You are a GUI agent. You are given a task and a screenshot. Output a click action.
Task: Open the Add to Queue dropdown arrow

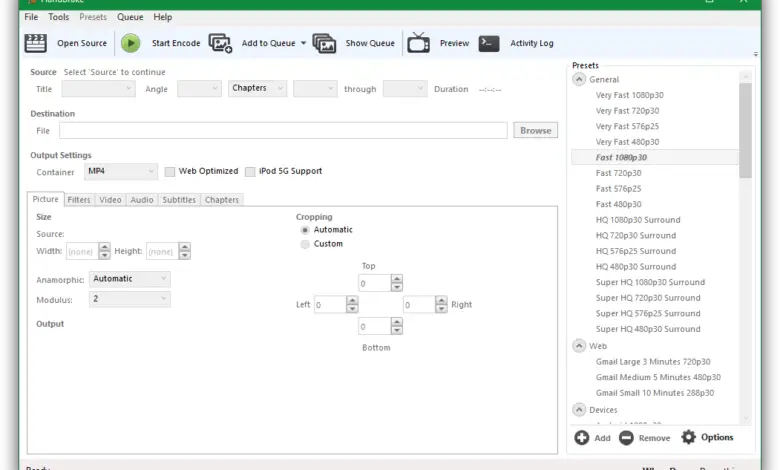[303, 43]
